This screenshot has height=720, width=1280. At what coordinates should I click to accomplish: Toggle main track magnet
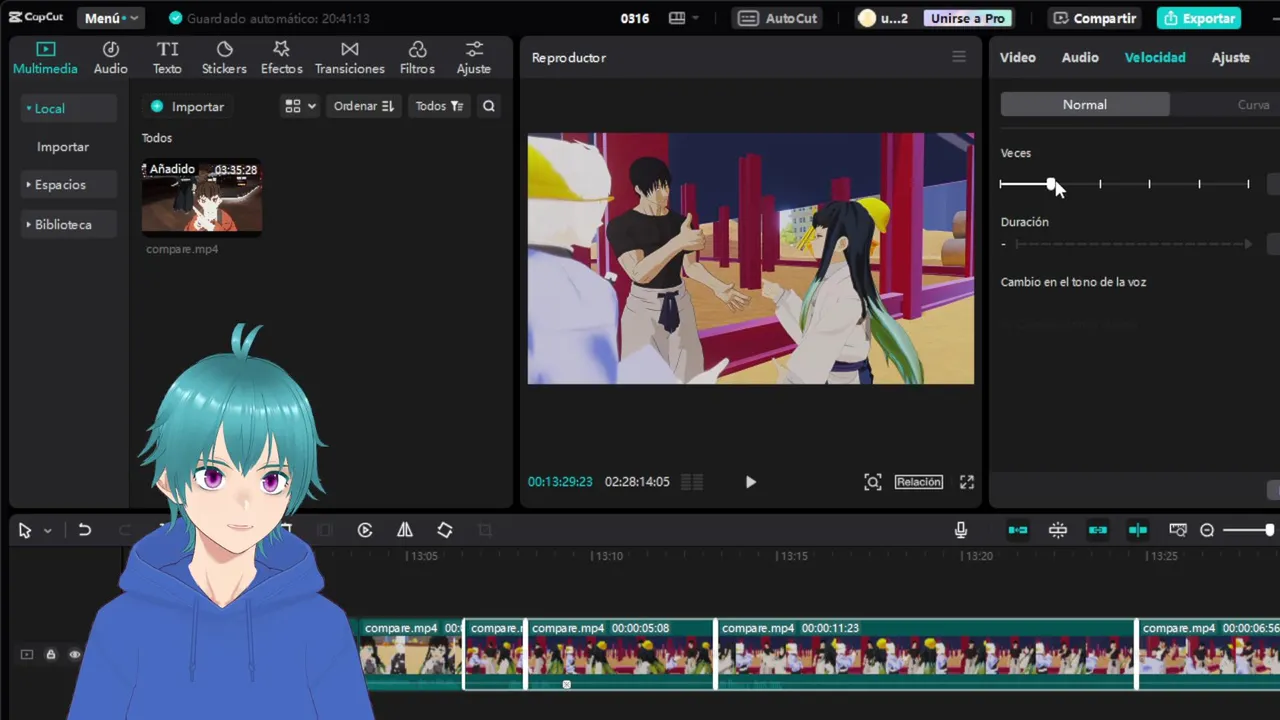[x=1018, y=530]
